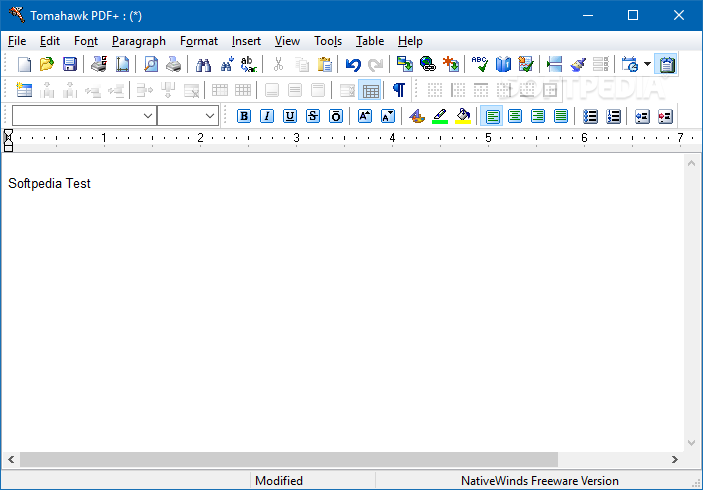Viewport: 703px width, 490px height.
Task: Toggle table gridlines display button
Action: (x=370, y=90)
